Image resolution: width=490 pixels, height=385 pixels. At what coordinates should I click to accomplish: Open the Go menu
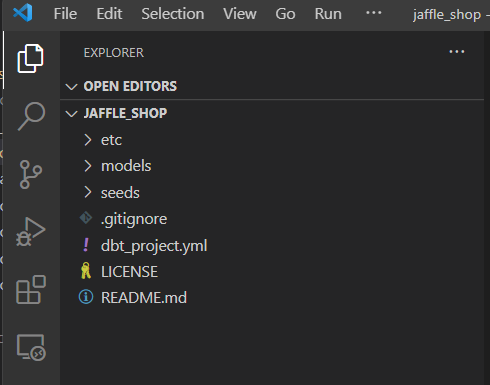(x=285, y=14)
